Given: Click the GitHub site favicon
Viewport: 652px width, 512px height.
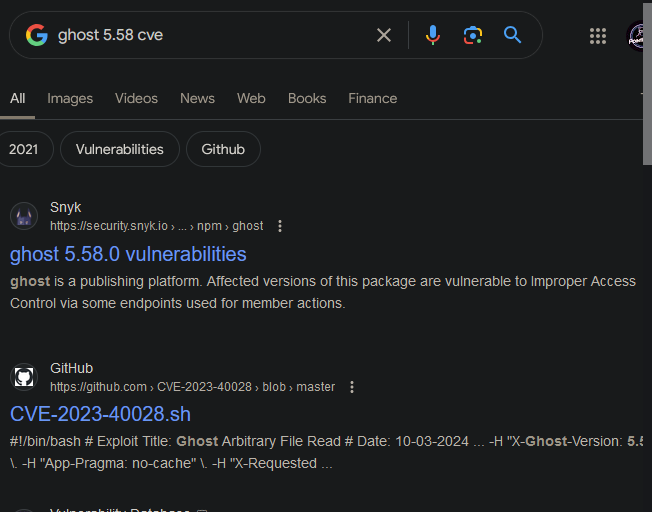Looking at the screenshot, I should (24, 377).
